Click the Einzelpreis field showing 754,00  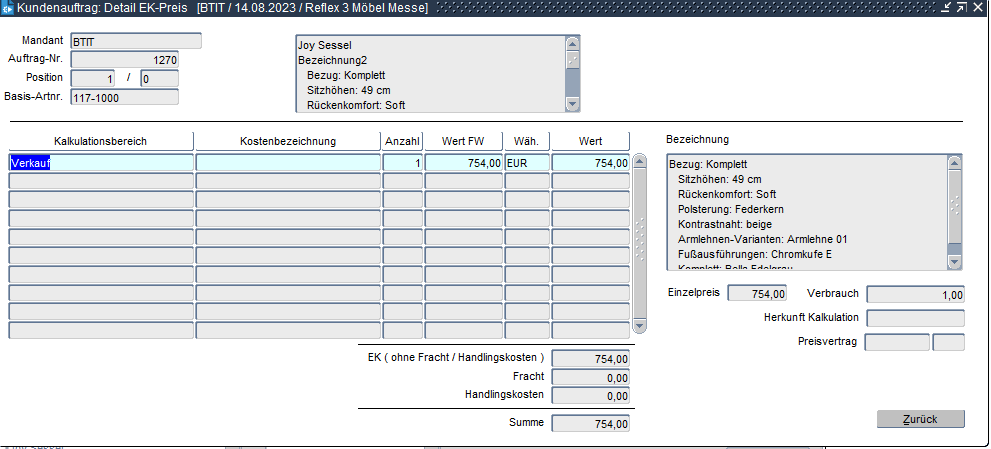pyautogui.click(x=757, y=294)
